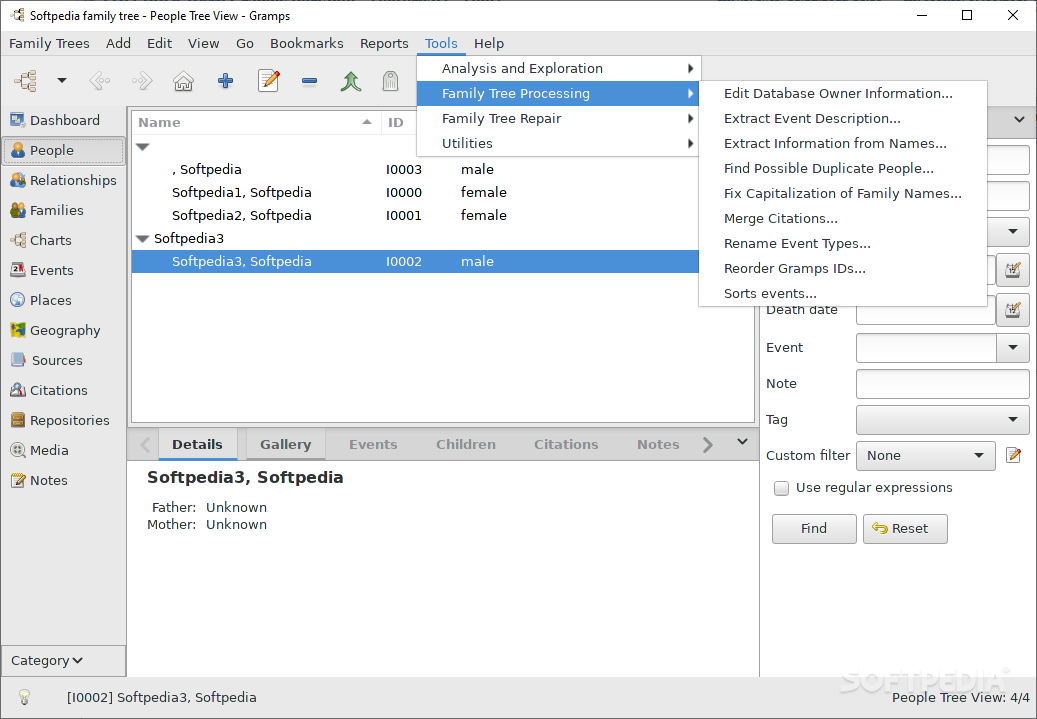Open the Relationships view in the sidebar
1037x719 pixels.
pos(63,180)
